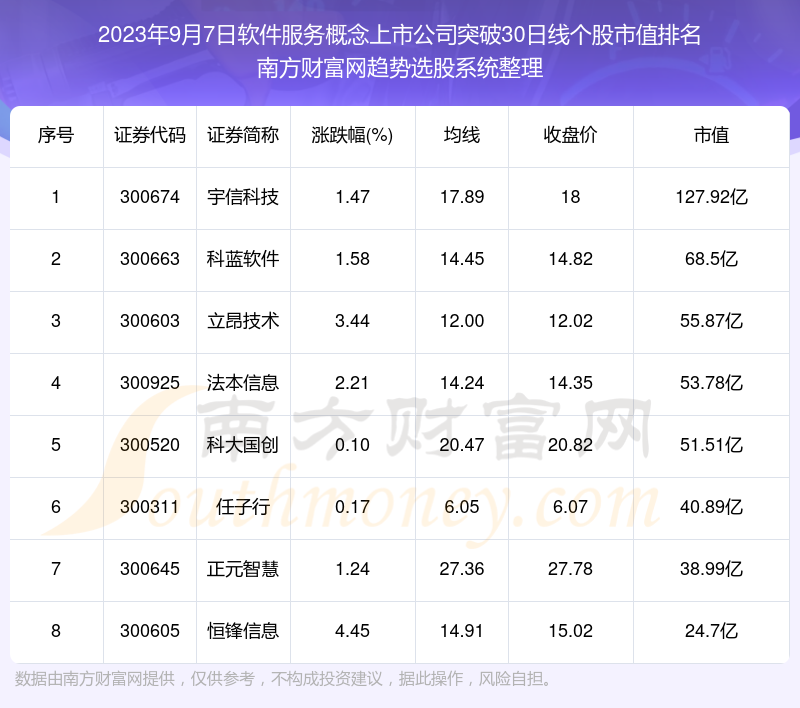Viewport: 800px width, 708px height.
Task: Select stock code 300663
Action: [149, 259]
